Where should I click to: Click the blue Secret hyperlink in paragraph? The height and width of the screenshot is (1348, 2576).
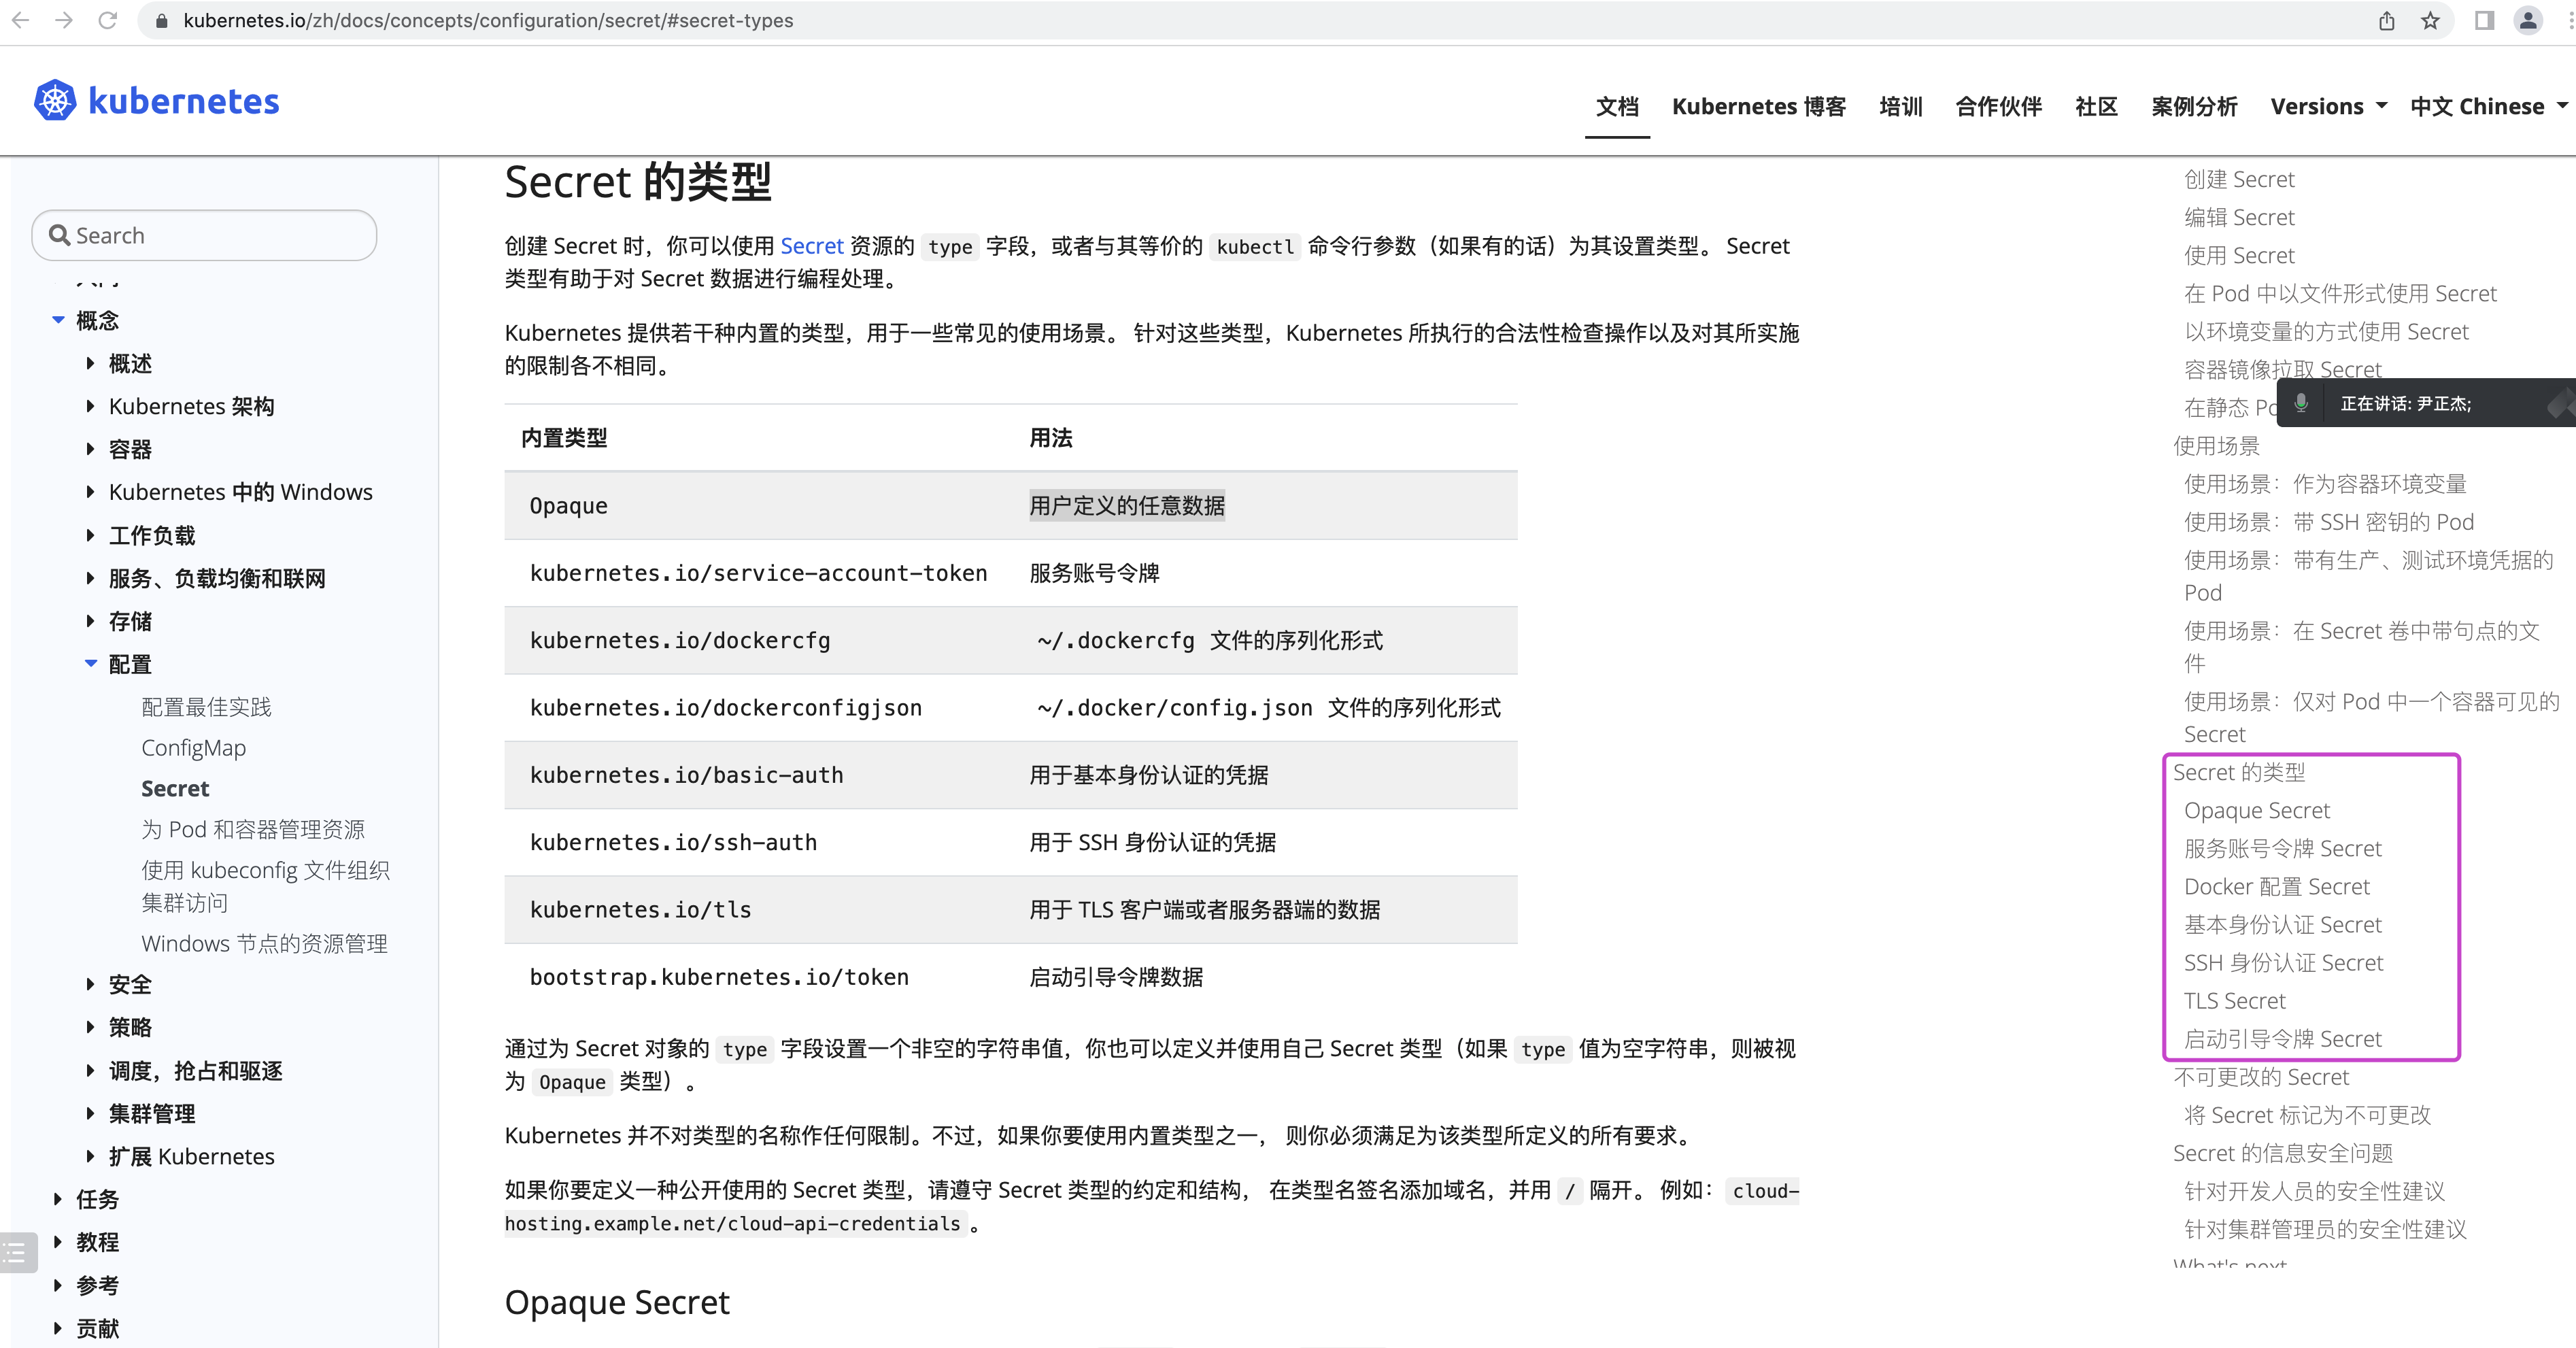click(x=811, y=246)
